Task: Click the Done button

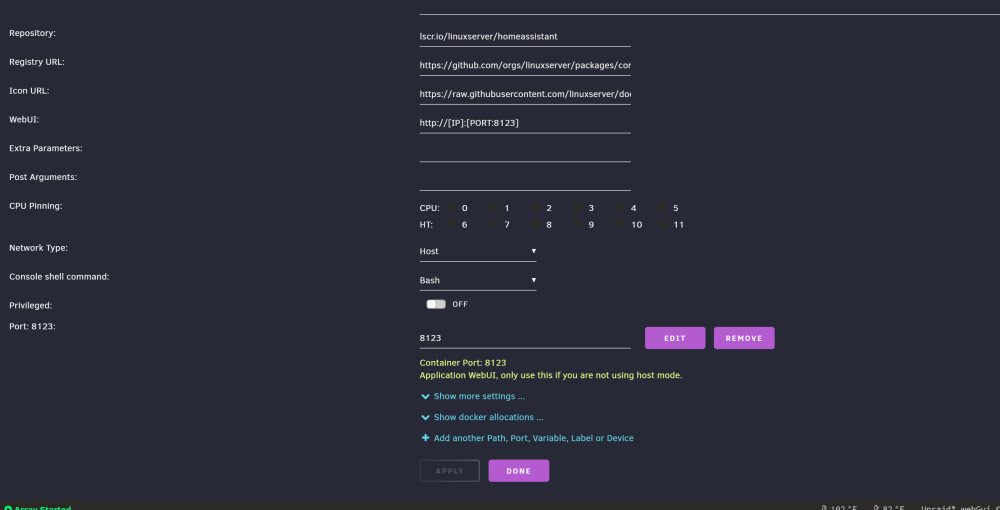Action: pyautogui.click(x=518, y=470)
